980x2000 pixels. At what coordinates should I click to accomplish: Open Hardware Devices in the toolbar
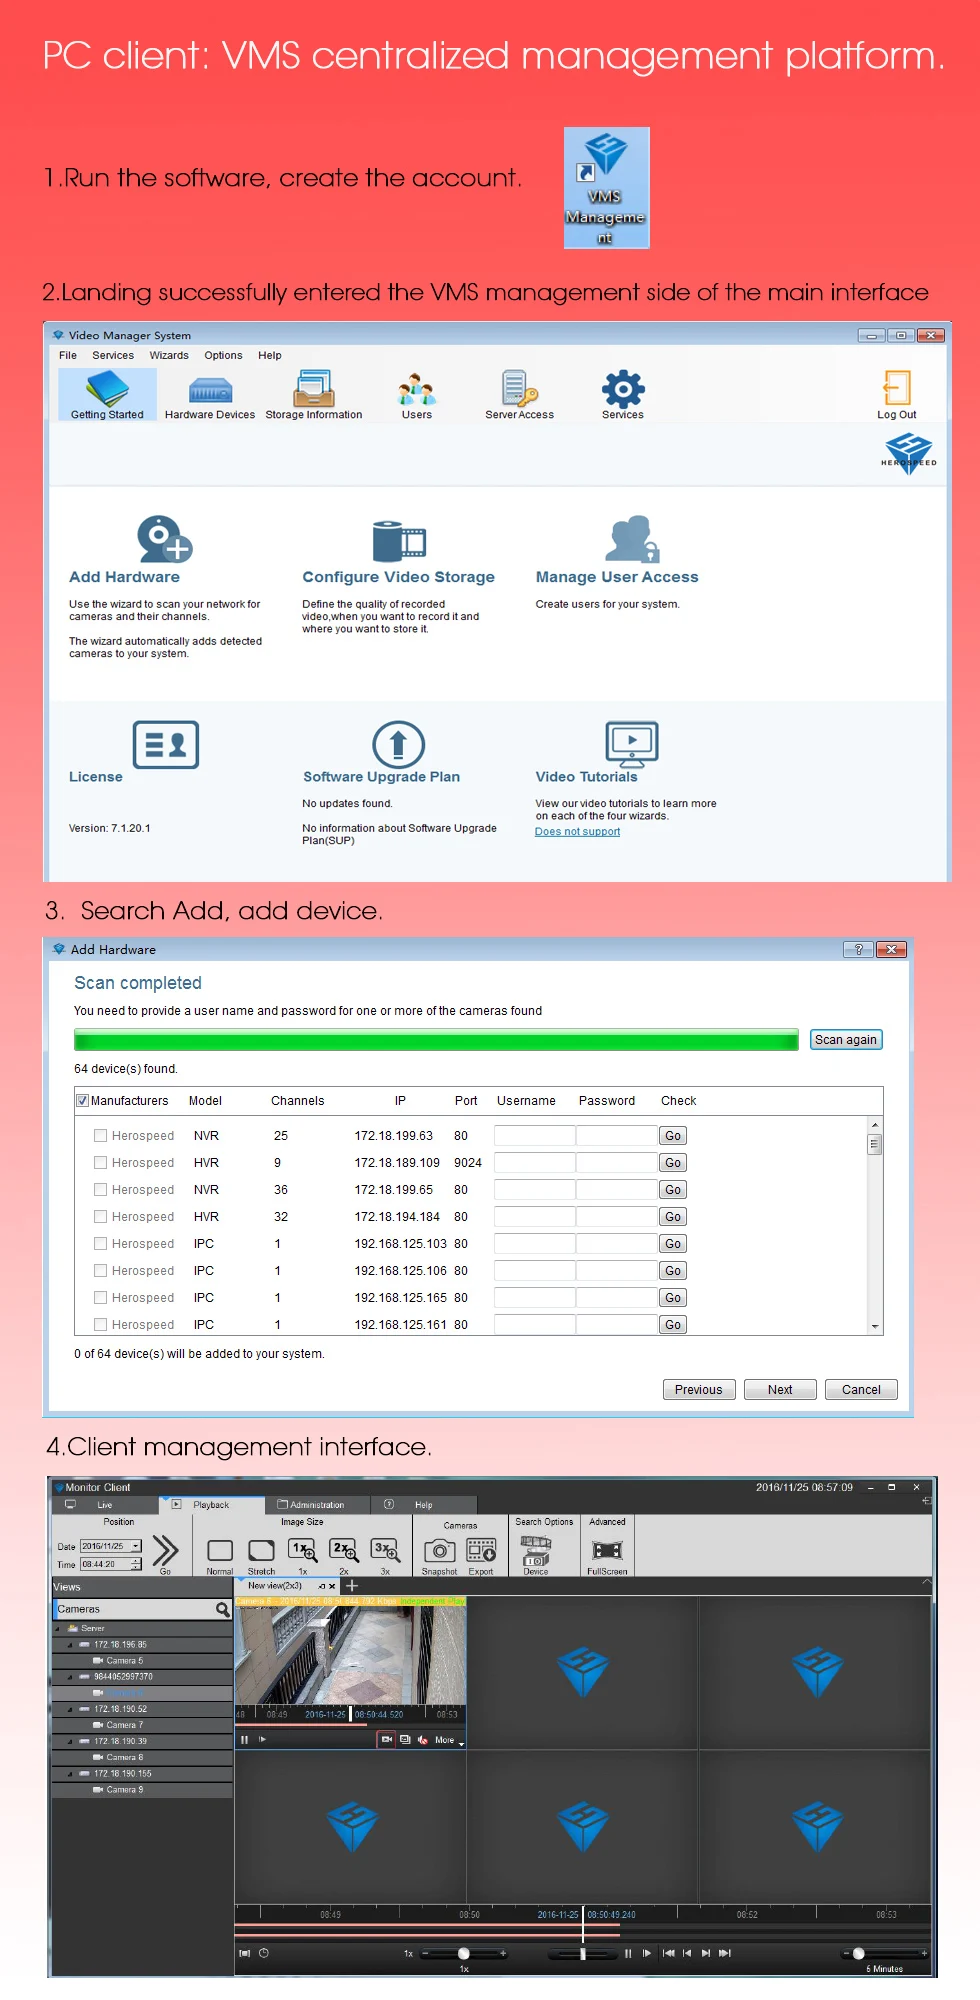[x=210, y=394]
